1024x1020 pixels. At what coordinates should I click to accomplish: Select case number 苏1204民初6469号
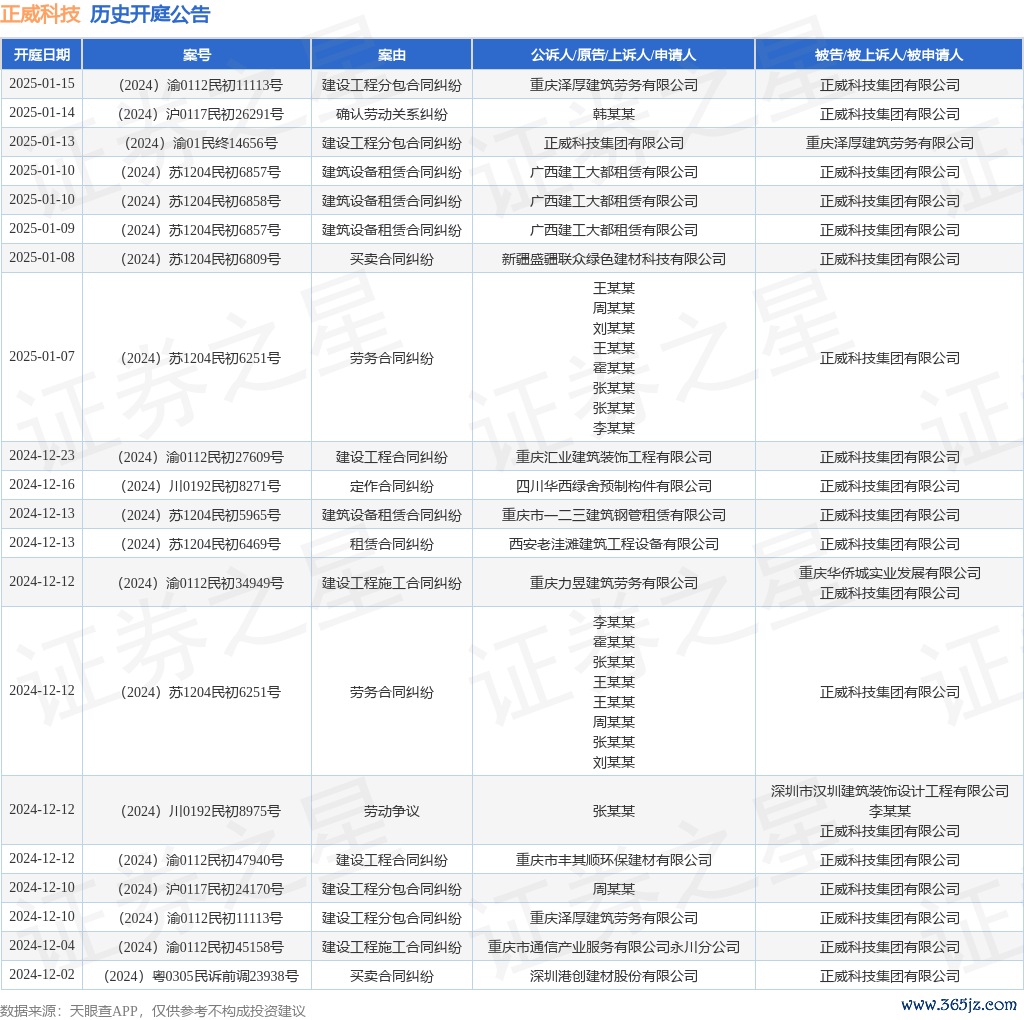click(x=201, y=544)
